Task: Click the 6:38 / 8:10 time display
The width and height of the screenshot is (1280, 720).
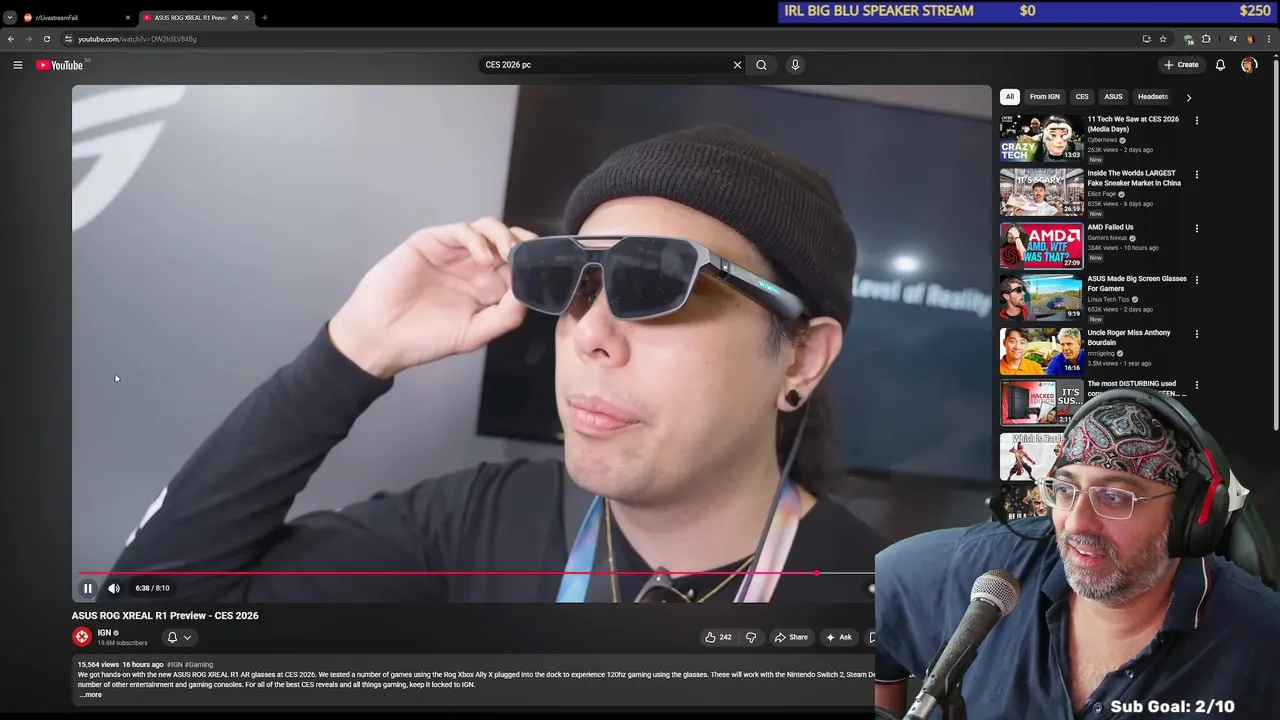Action: tap(152, 588)
